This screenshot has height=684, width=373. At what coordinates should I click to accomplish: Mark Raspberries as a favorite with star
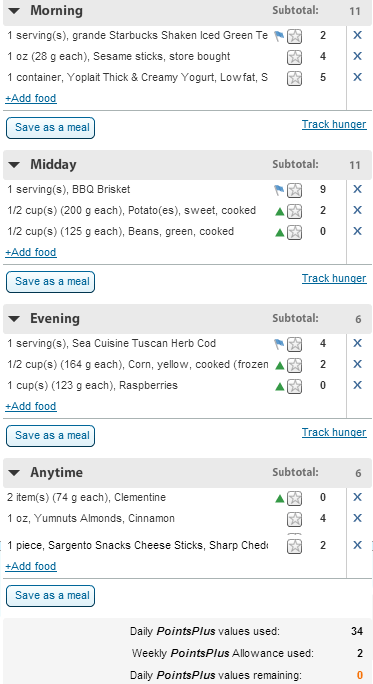[294, 386]
